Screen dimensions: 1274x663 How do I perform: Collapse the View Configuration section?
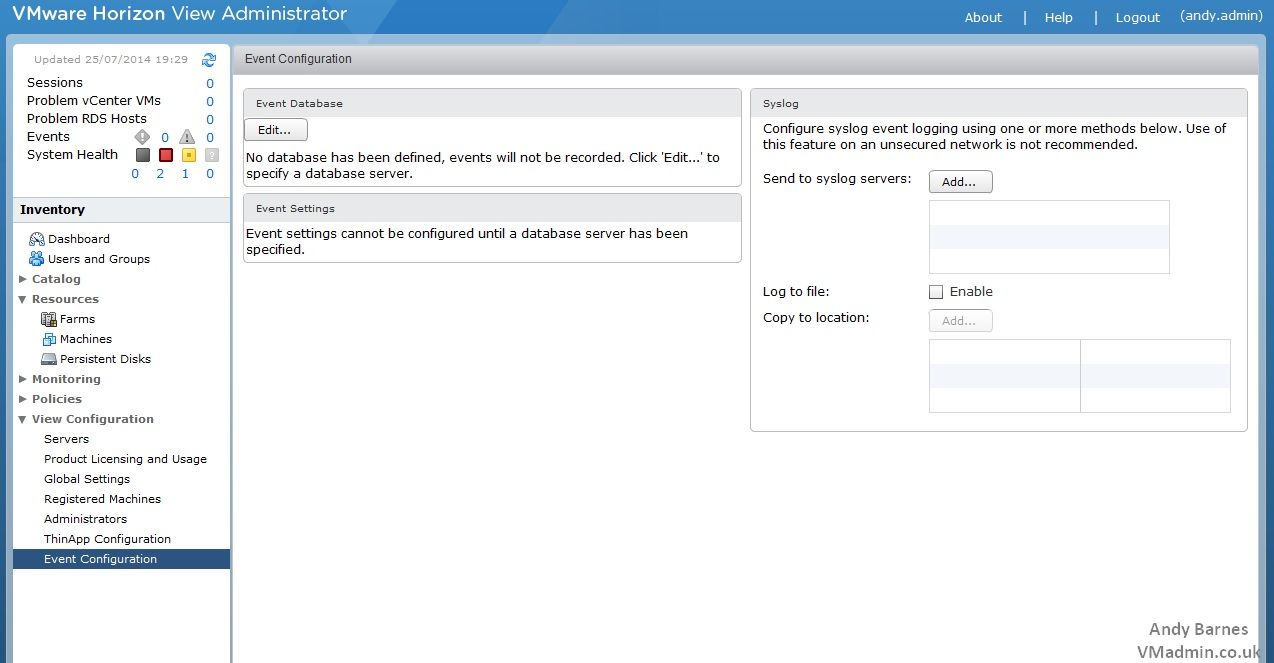23,419
